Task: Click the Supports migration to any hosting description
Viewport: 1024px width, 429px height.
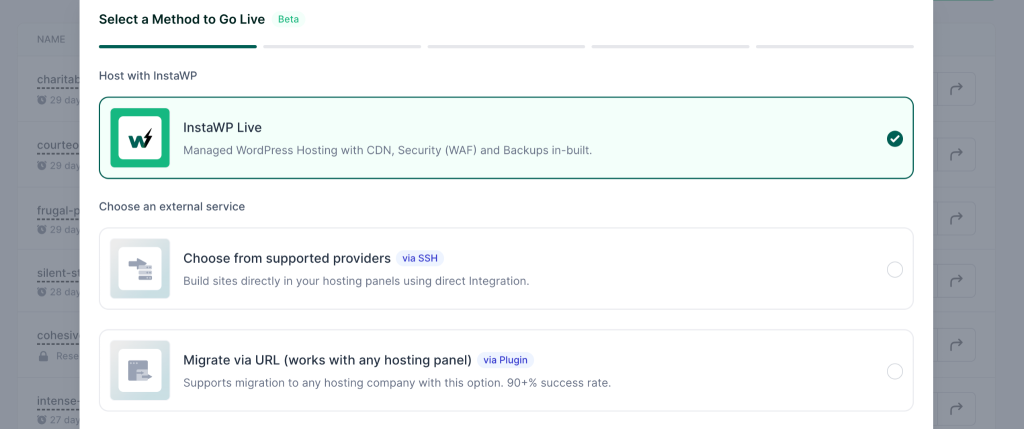Action: click(397, 383)
